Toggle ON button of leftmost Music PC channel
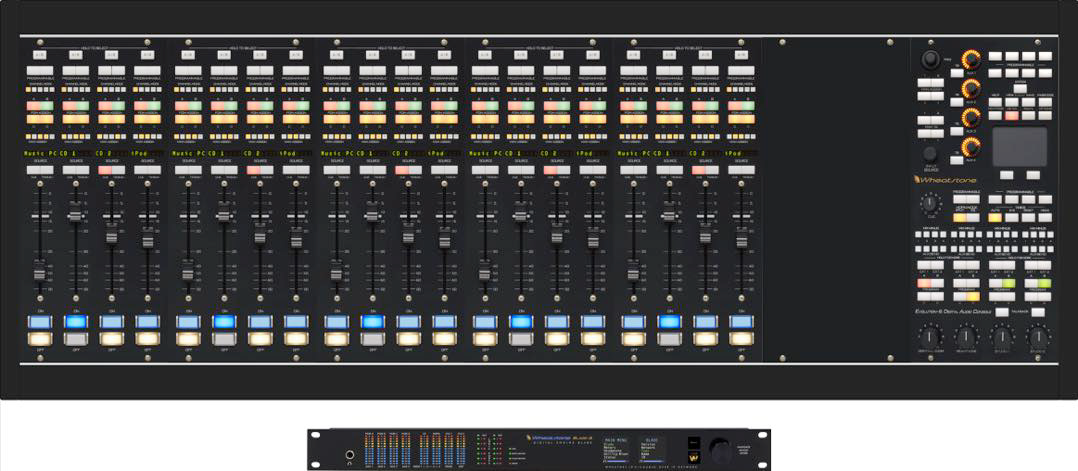Image resolution: width=1078 pixels, height=471 pixels. coord(40,322)
